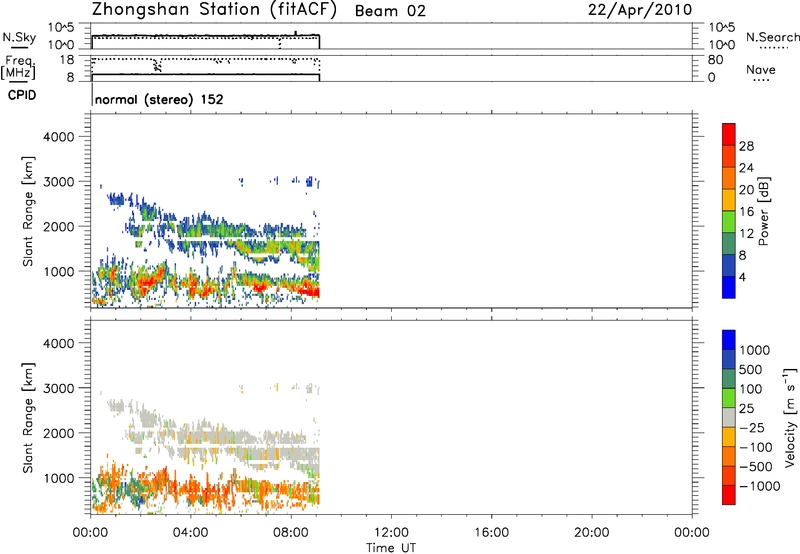This screenshot has height=554, width=800.
Task: Select the gray -25 to 25 velocity segment
Action: tap(729, 417)
